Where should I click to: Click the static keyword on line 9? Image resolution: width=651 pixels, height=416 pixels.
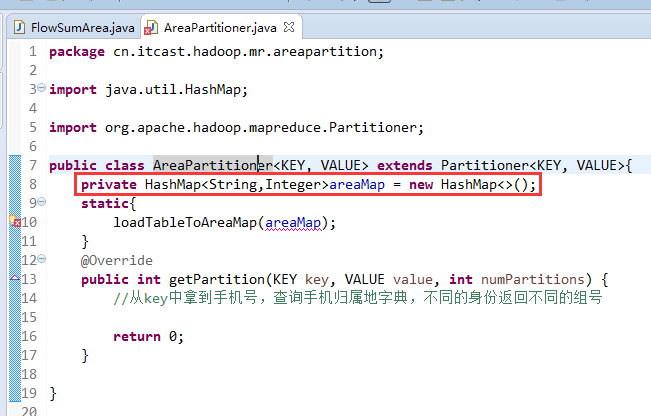pos(105,203)
